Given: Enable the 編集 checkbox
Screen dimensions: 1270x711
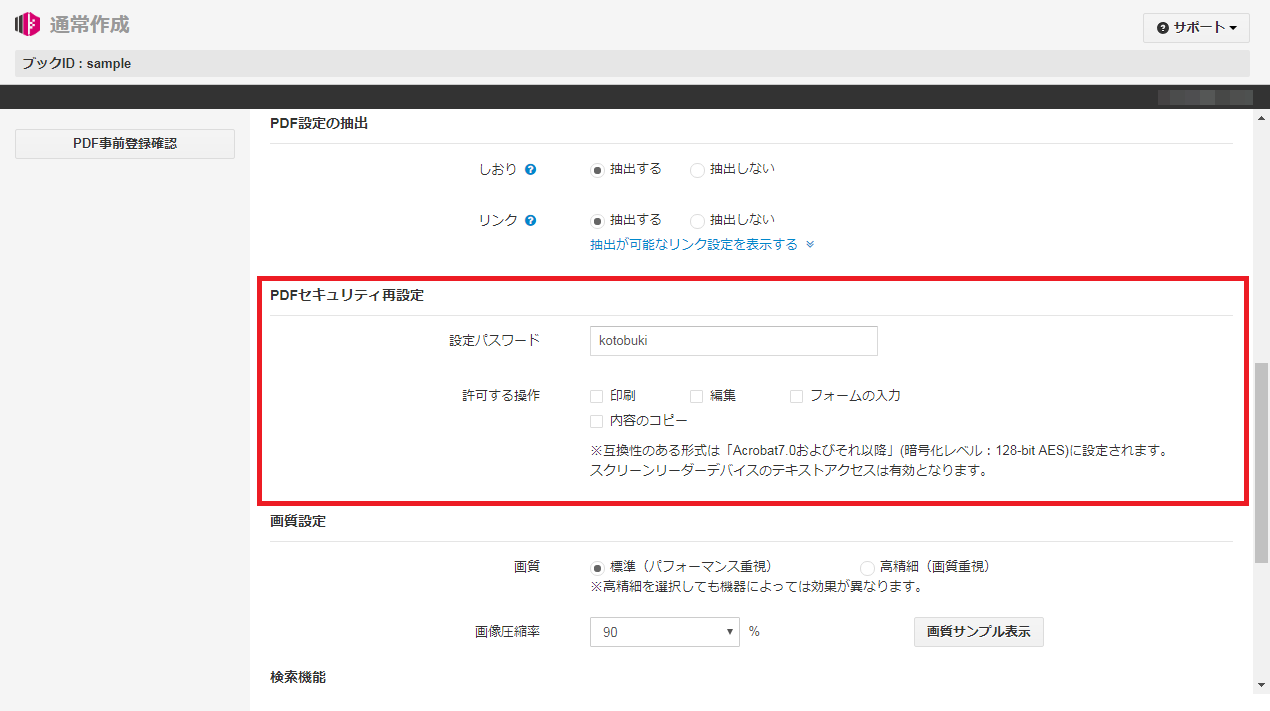Looking at the screenshot, I should pos(697,396).
